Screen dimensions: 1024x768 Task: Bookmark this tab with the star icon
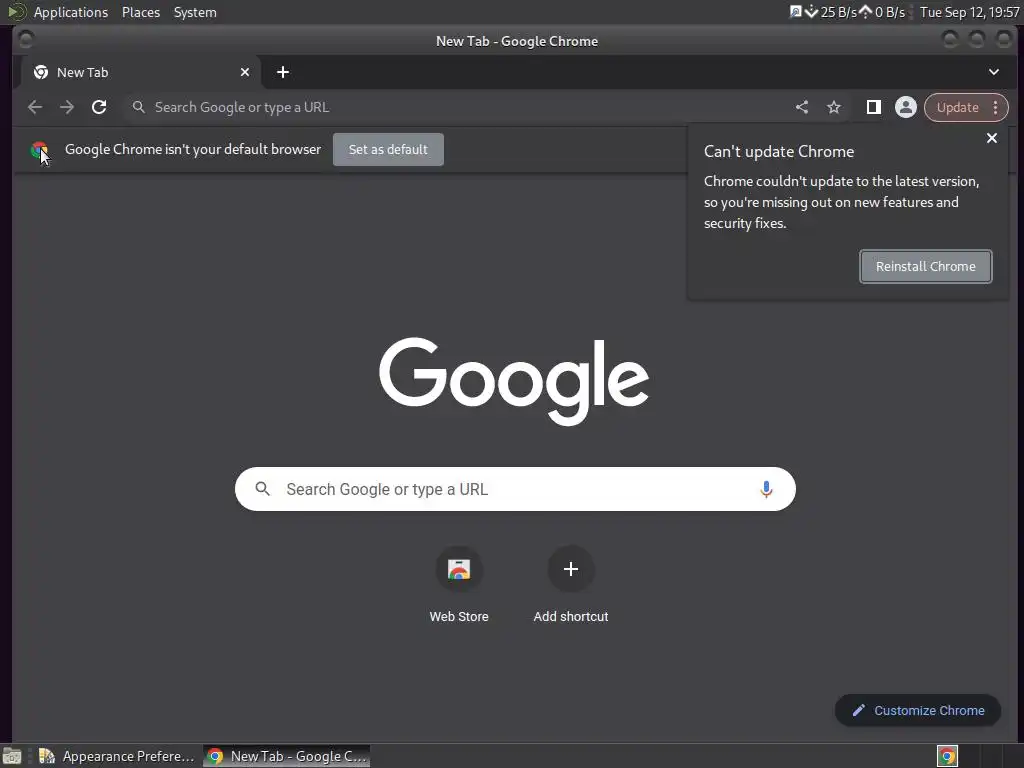pos(834,107)
